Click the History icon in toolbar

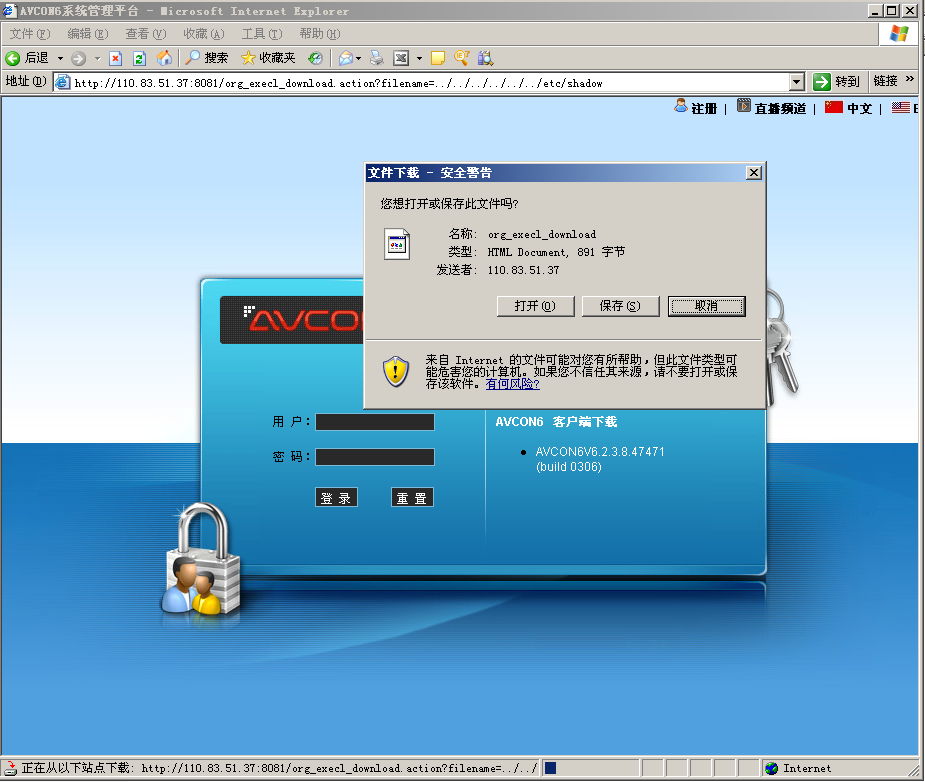316,58
